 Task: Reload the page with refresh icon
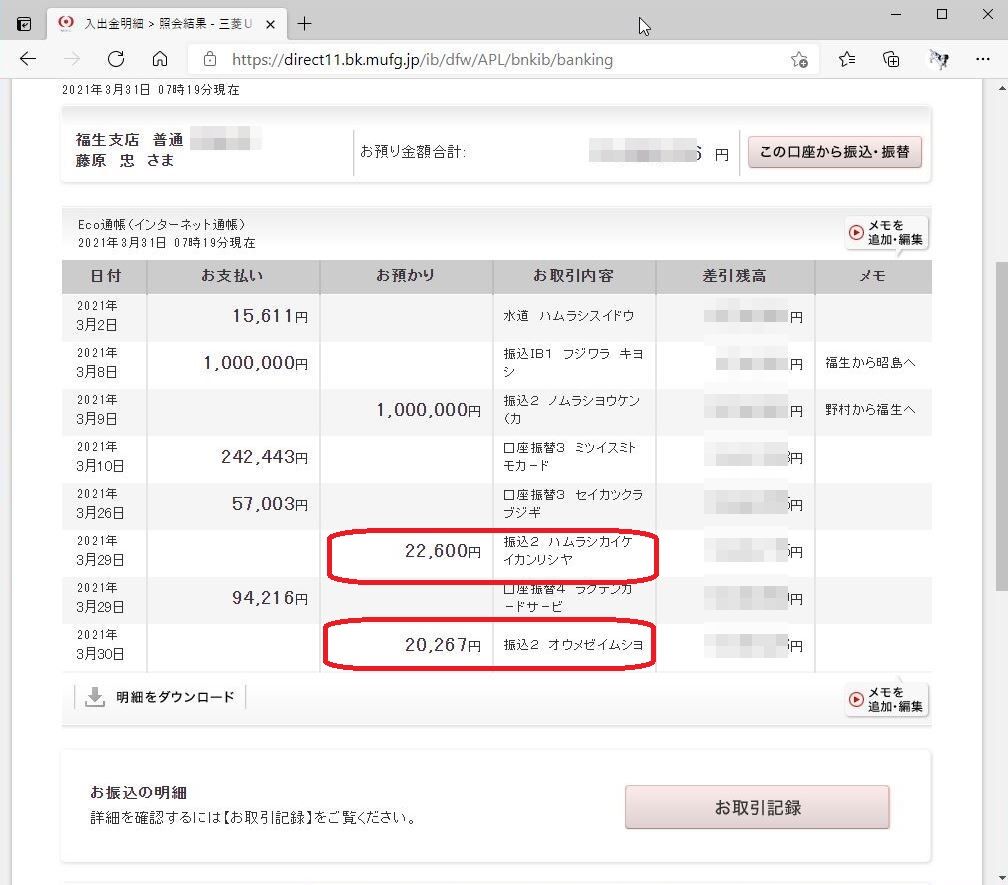[x=116, y=59]
